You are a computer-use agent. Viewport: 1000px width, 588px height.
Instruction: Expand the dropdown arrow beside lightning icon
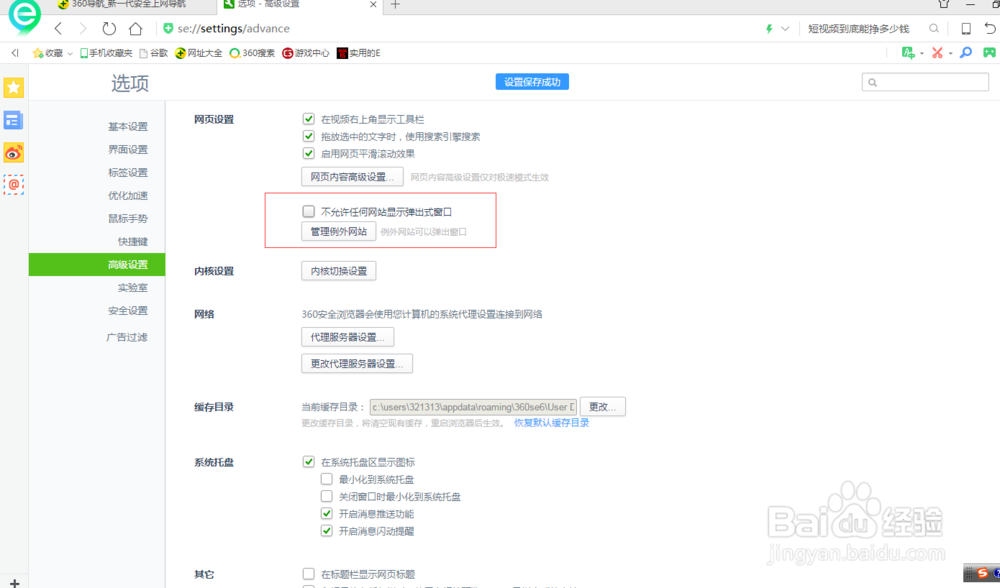point(785,29)
